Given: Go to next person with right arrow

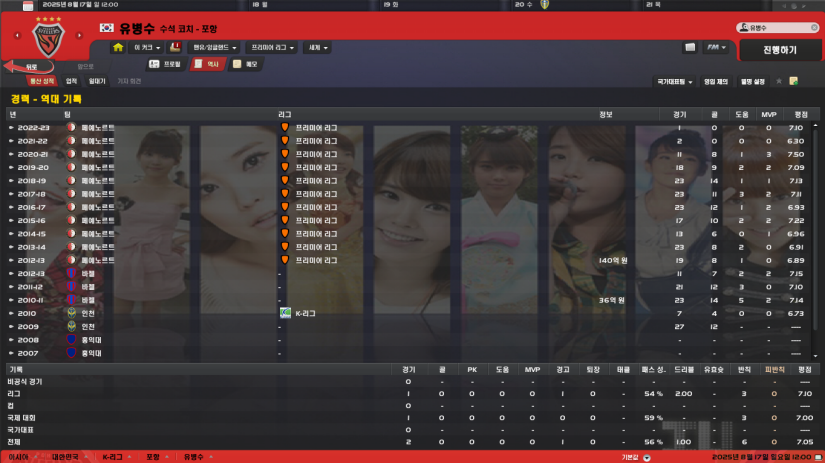Looking at the screenshot, I should pos(79,35).
